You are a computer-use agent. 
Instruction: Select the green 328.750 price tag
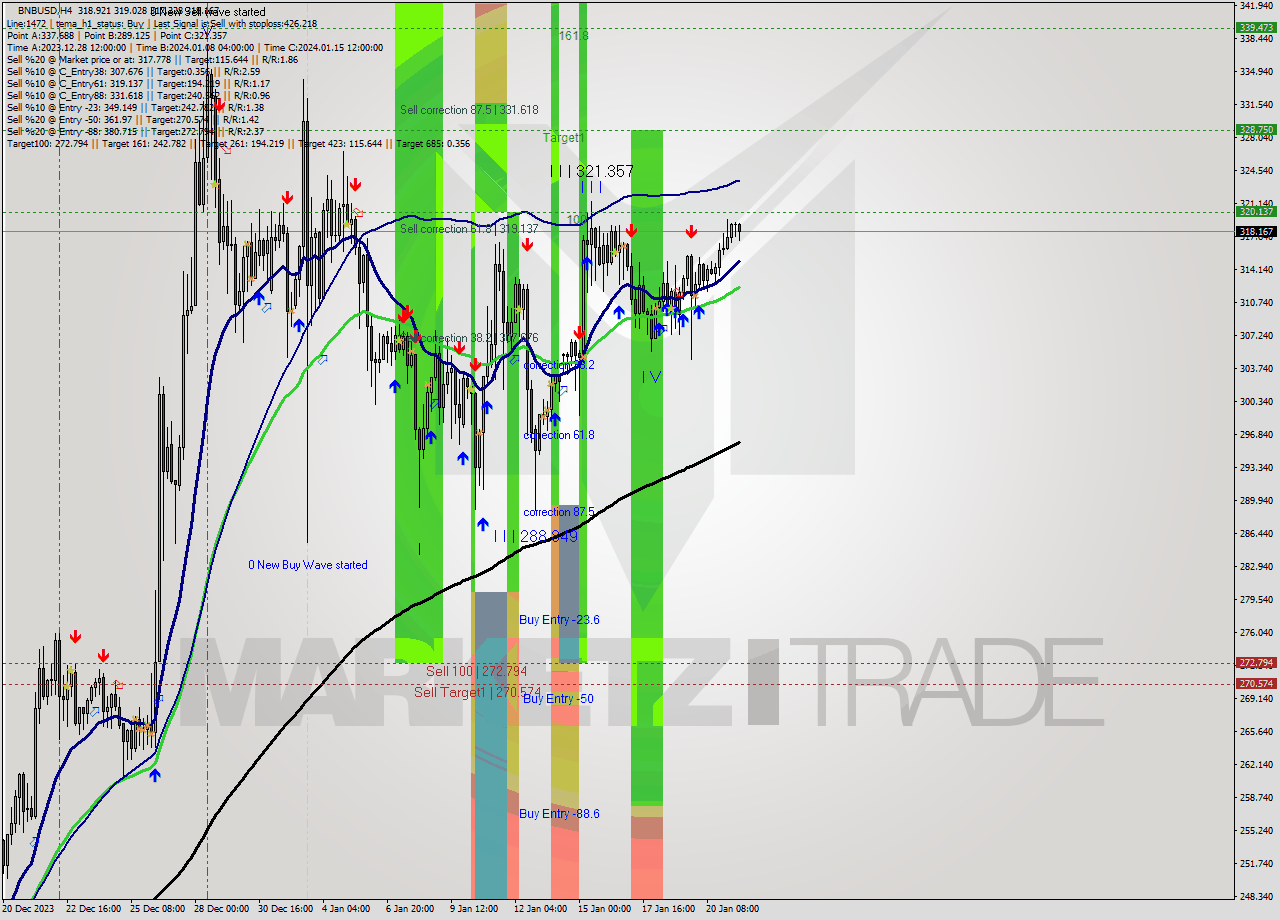(x=1256, y=129)
